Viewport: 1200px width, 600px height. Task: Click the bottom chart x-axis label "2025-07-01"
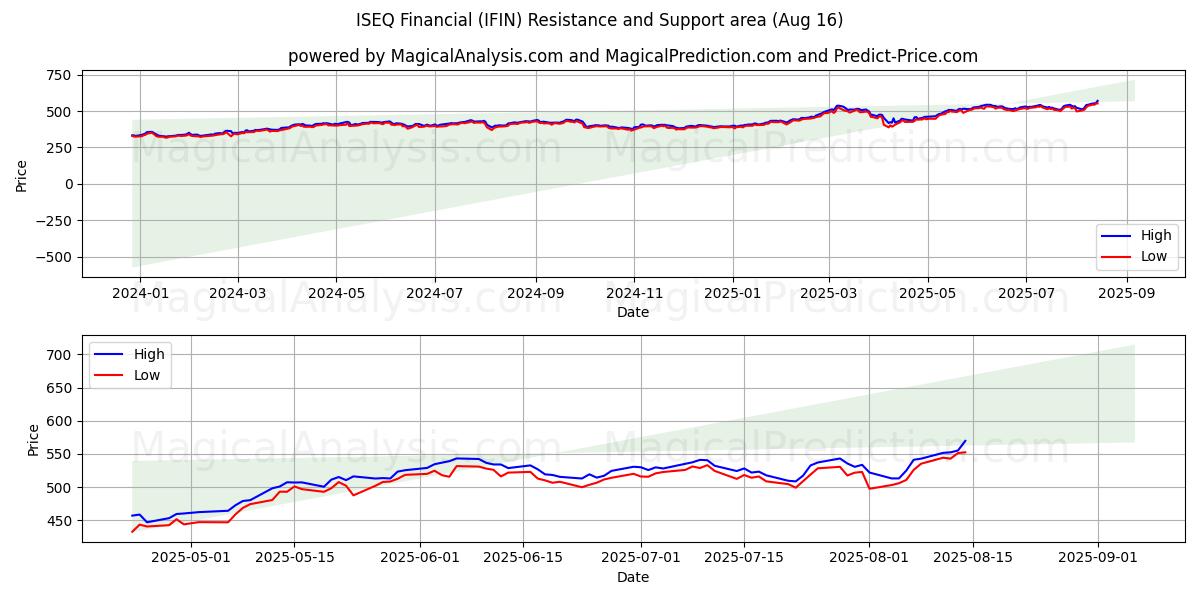[642, 559]
